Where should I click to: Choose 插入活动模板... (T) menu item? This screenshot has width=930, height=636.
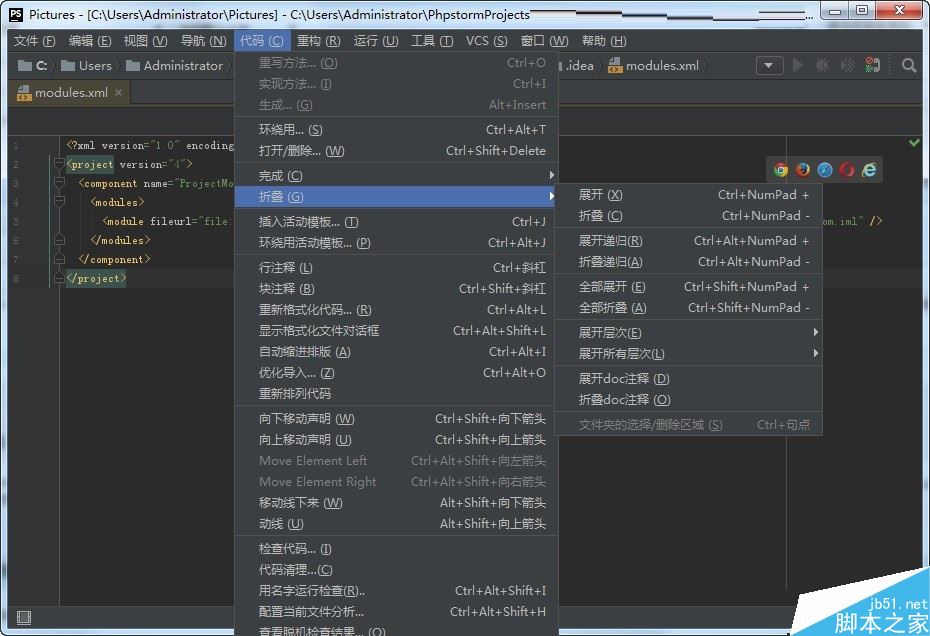[x=397, y=222]
